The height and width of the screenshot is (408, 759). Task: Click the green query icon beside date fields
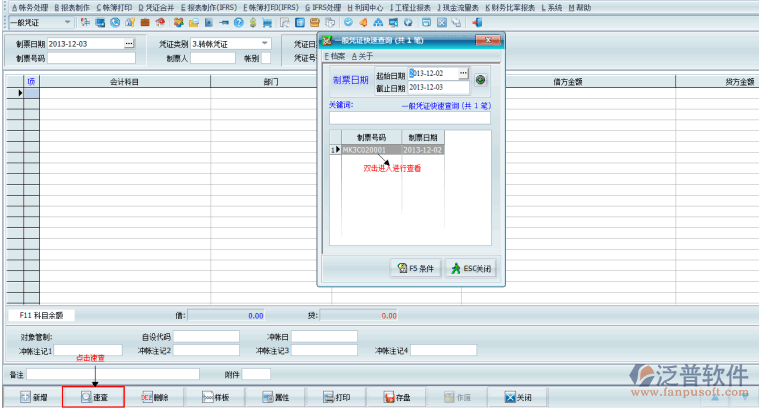click(x=480, y=79)
